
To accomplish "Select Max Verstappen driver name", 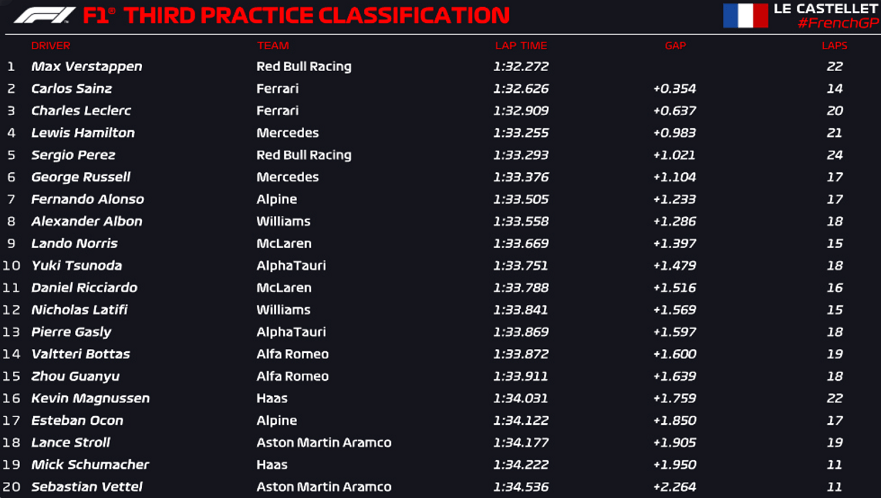I will [x=87, y=66].
